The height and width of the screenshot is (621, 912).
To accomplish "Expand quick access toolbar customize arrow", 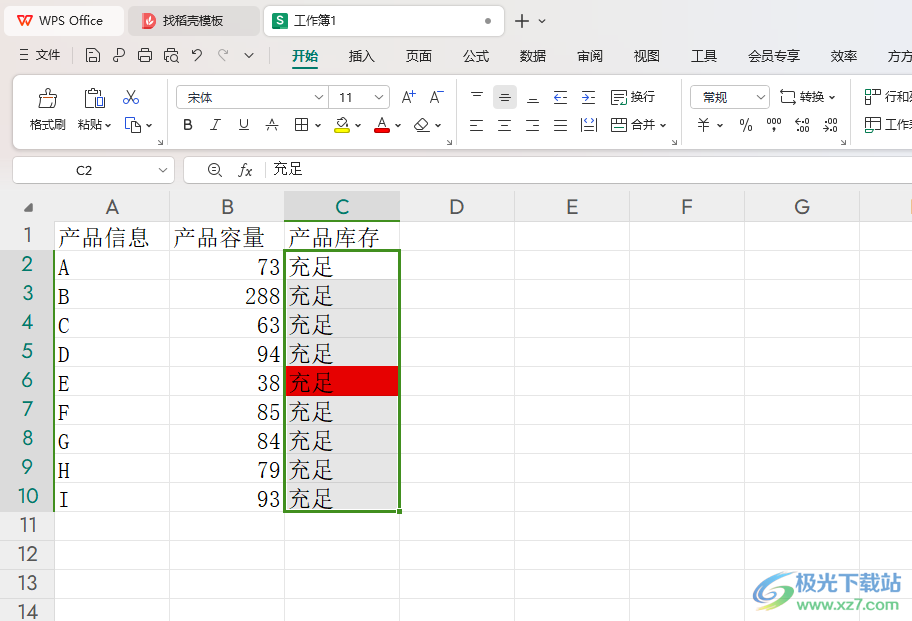I will [249, 55].
